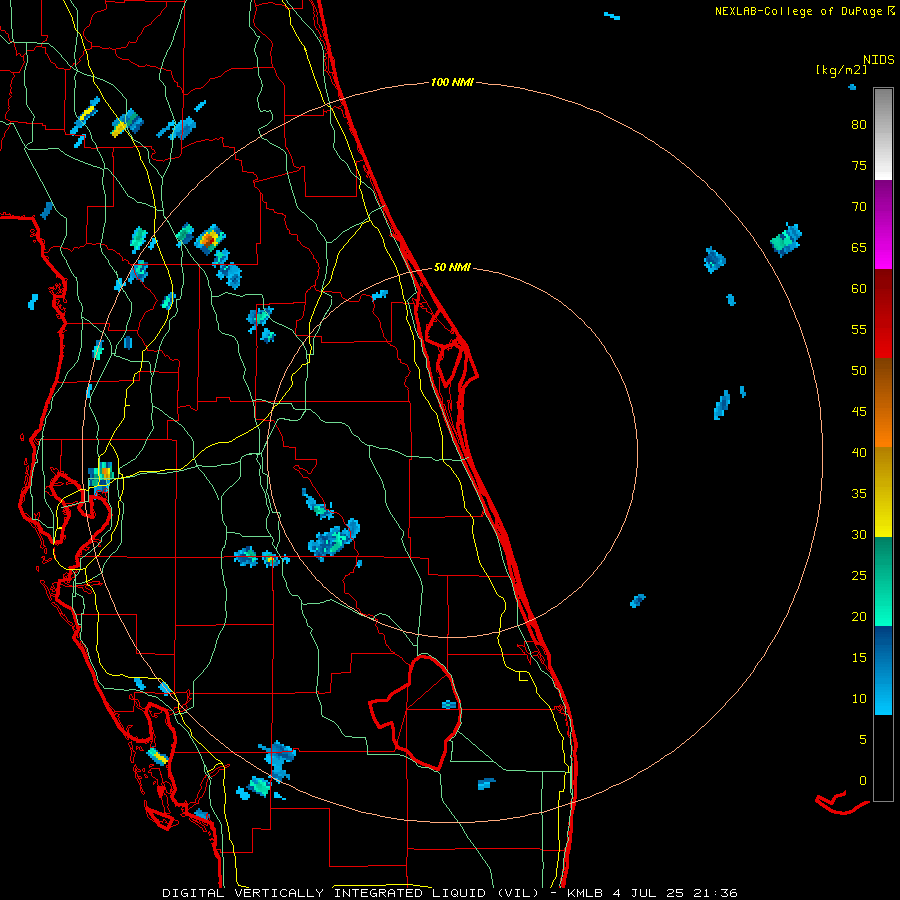Click the 40 value on the scale
This screenshot has height=900, width=900.
[859, 452]
